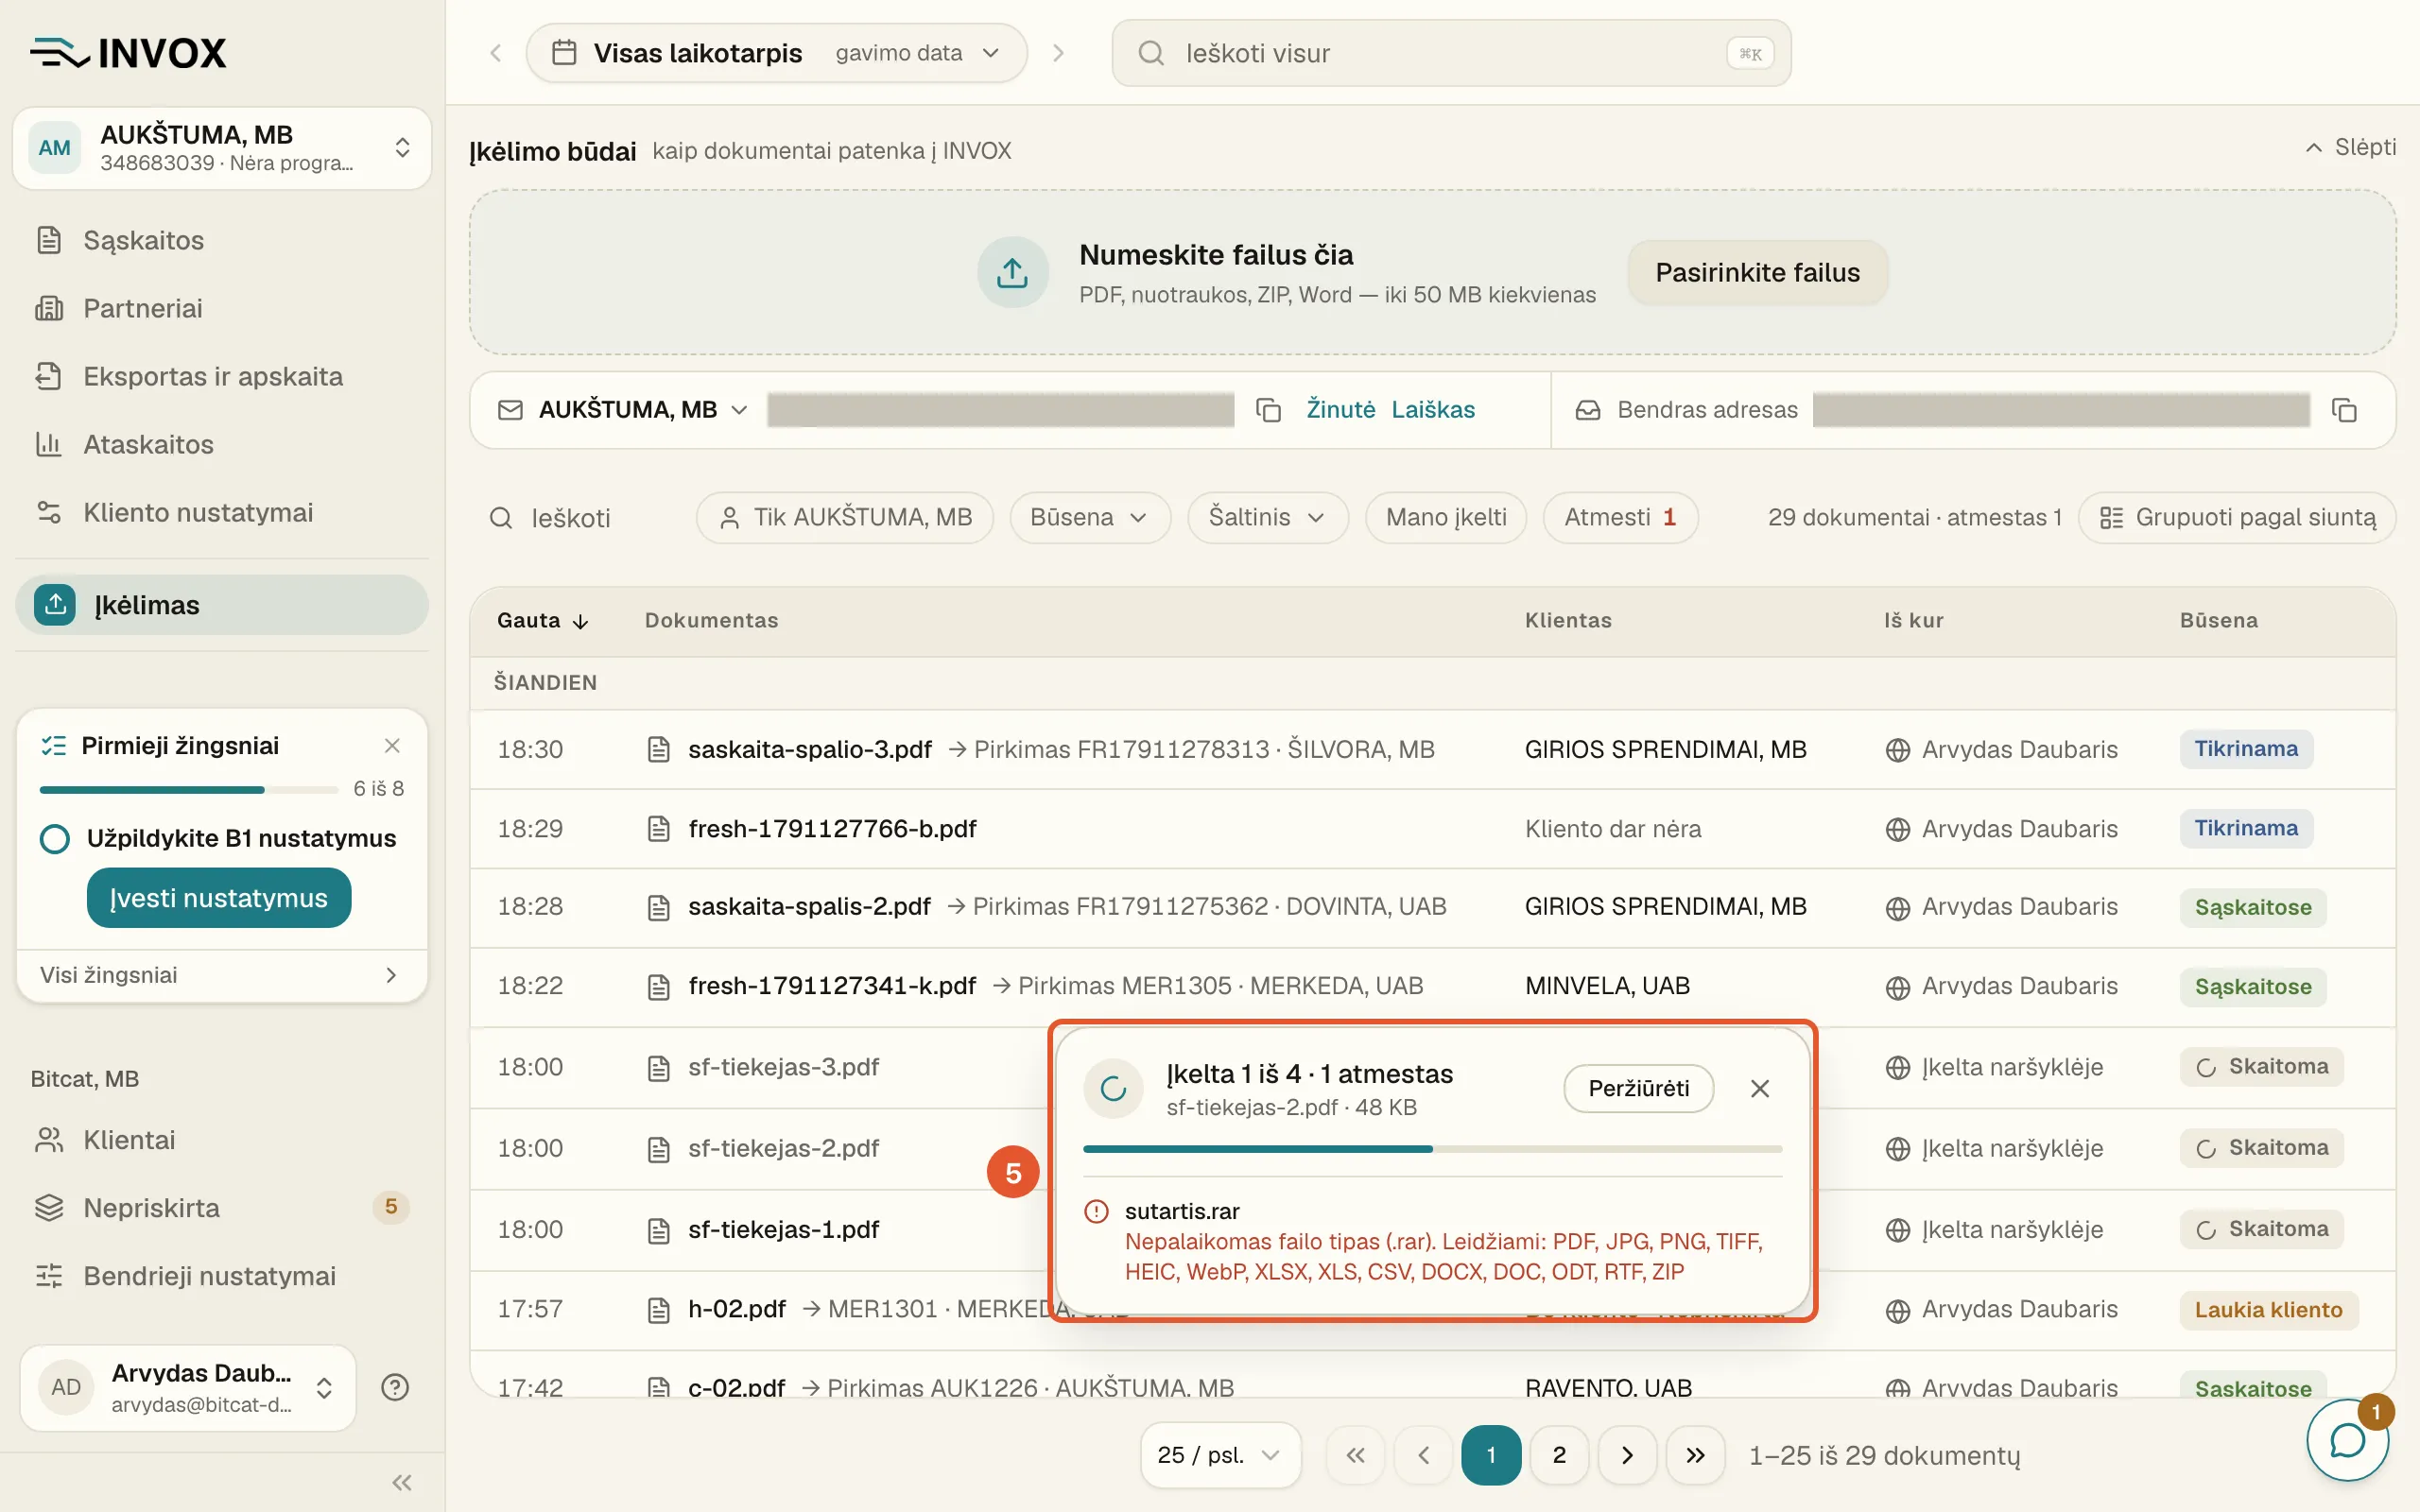Open the AUKŠTUMA, MB company switcher
2420x1512 pixels.
(222, 148)
